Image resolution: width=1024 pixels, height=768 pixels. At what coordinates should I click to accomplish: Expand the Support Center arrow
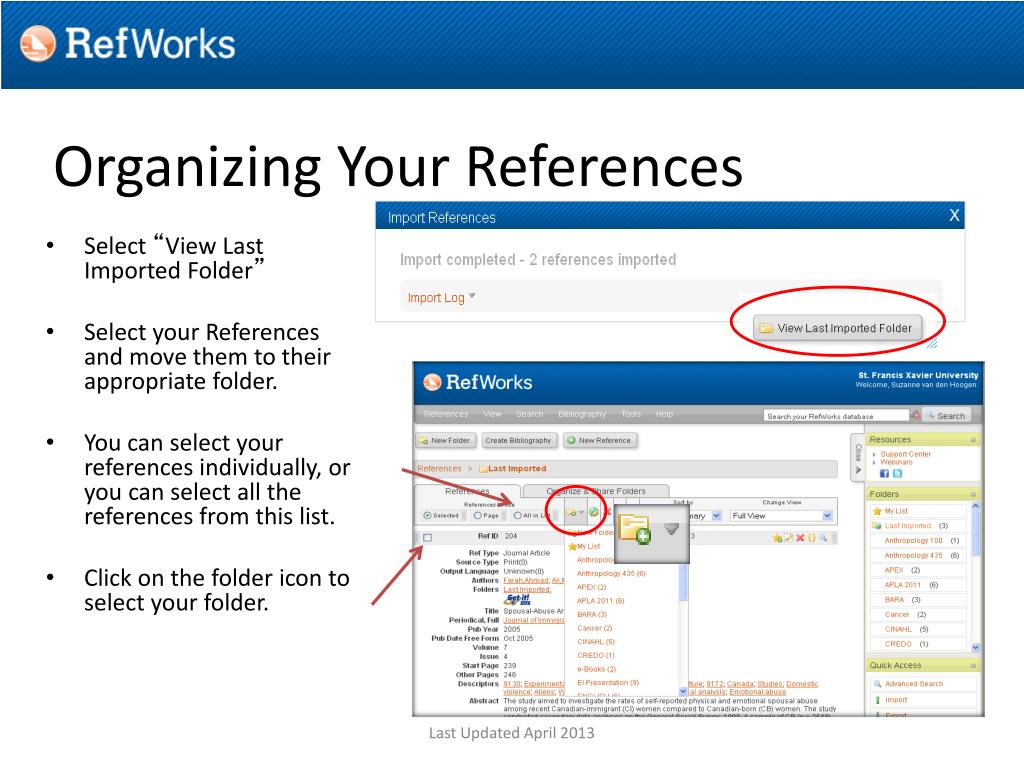(x=874, y=455)
